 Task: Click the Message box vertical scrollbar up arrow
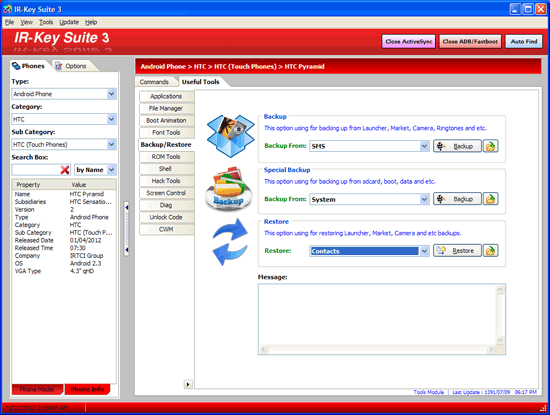click(500, 290)
